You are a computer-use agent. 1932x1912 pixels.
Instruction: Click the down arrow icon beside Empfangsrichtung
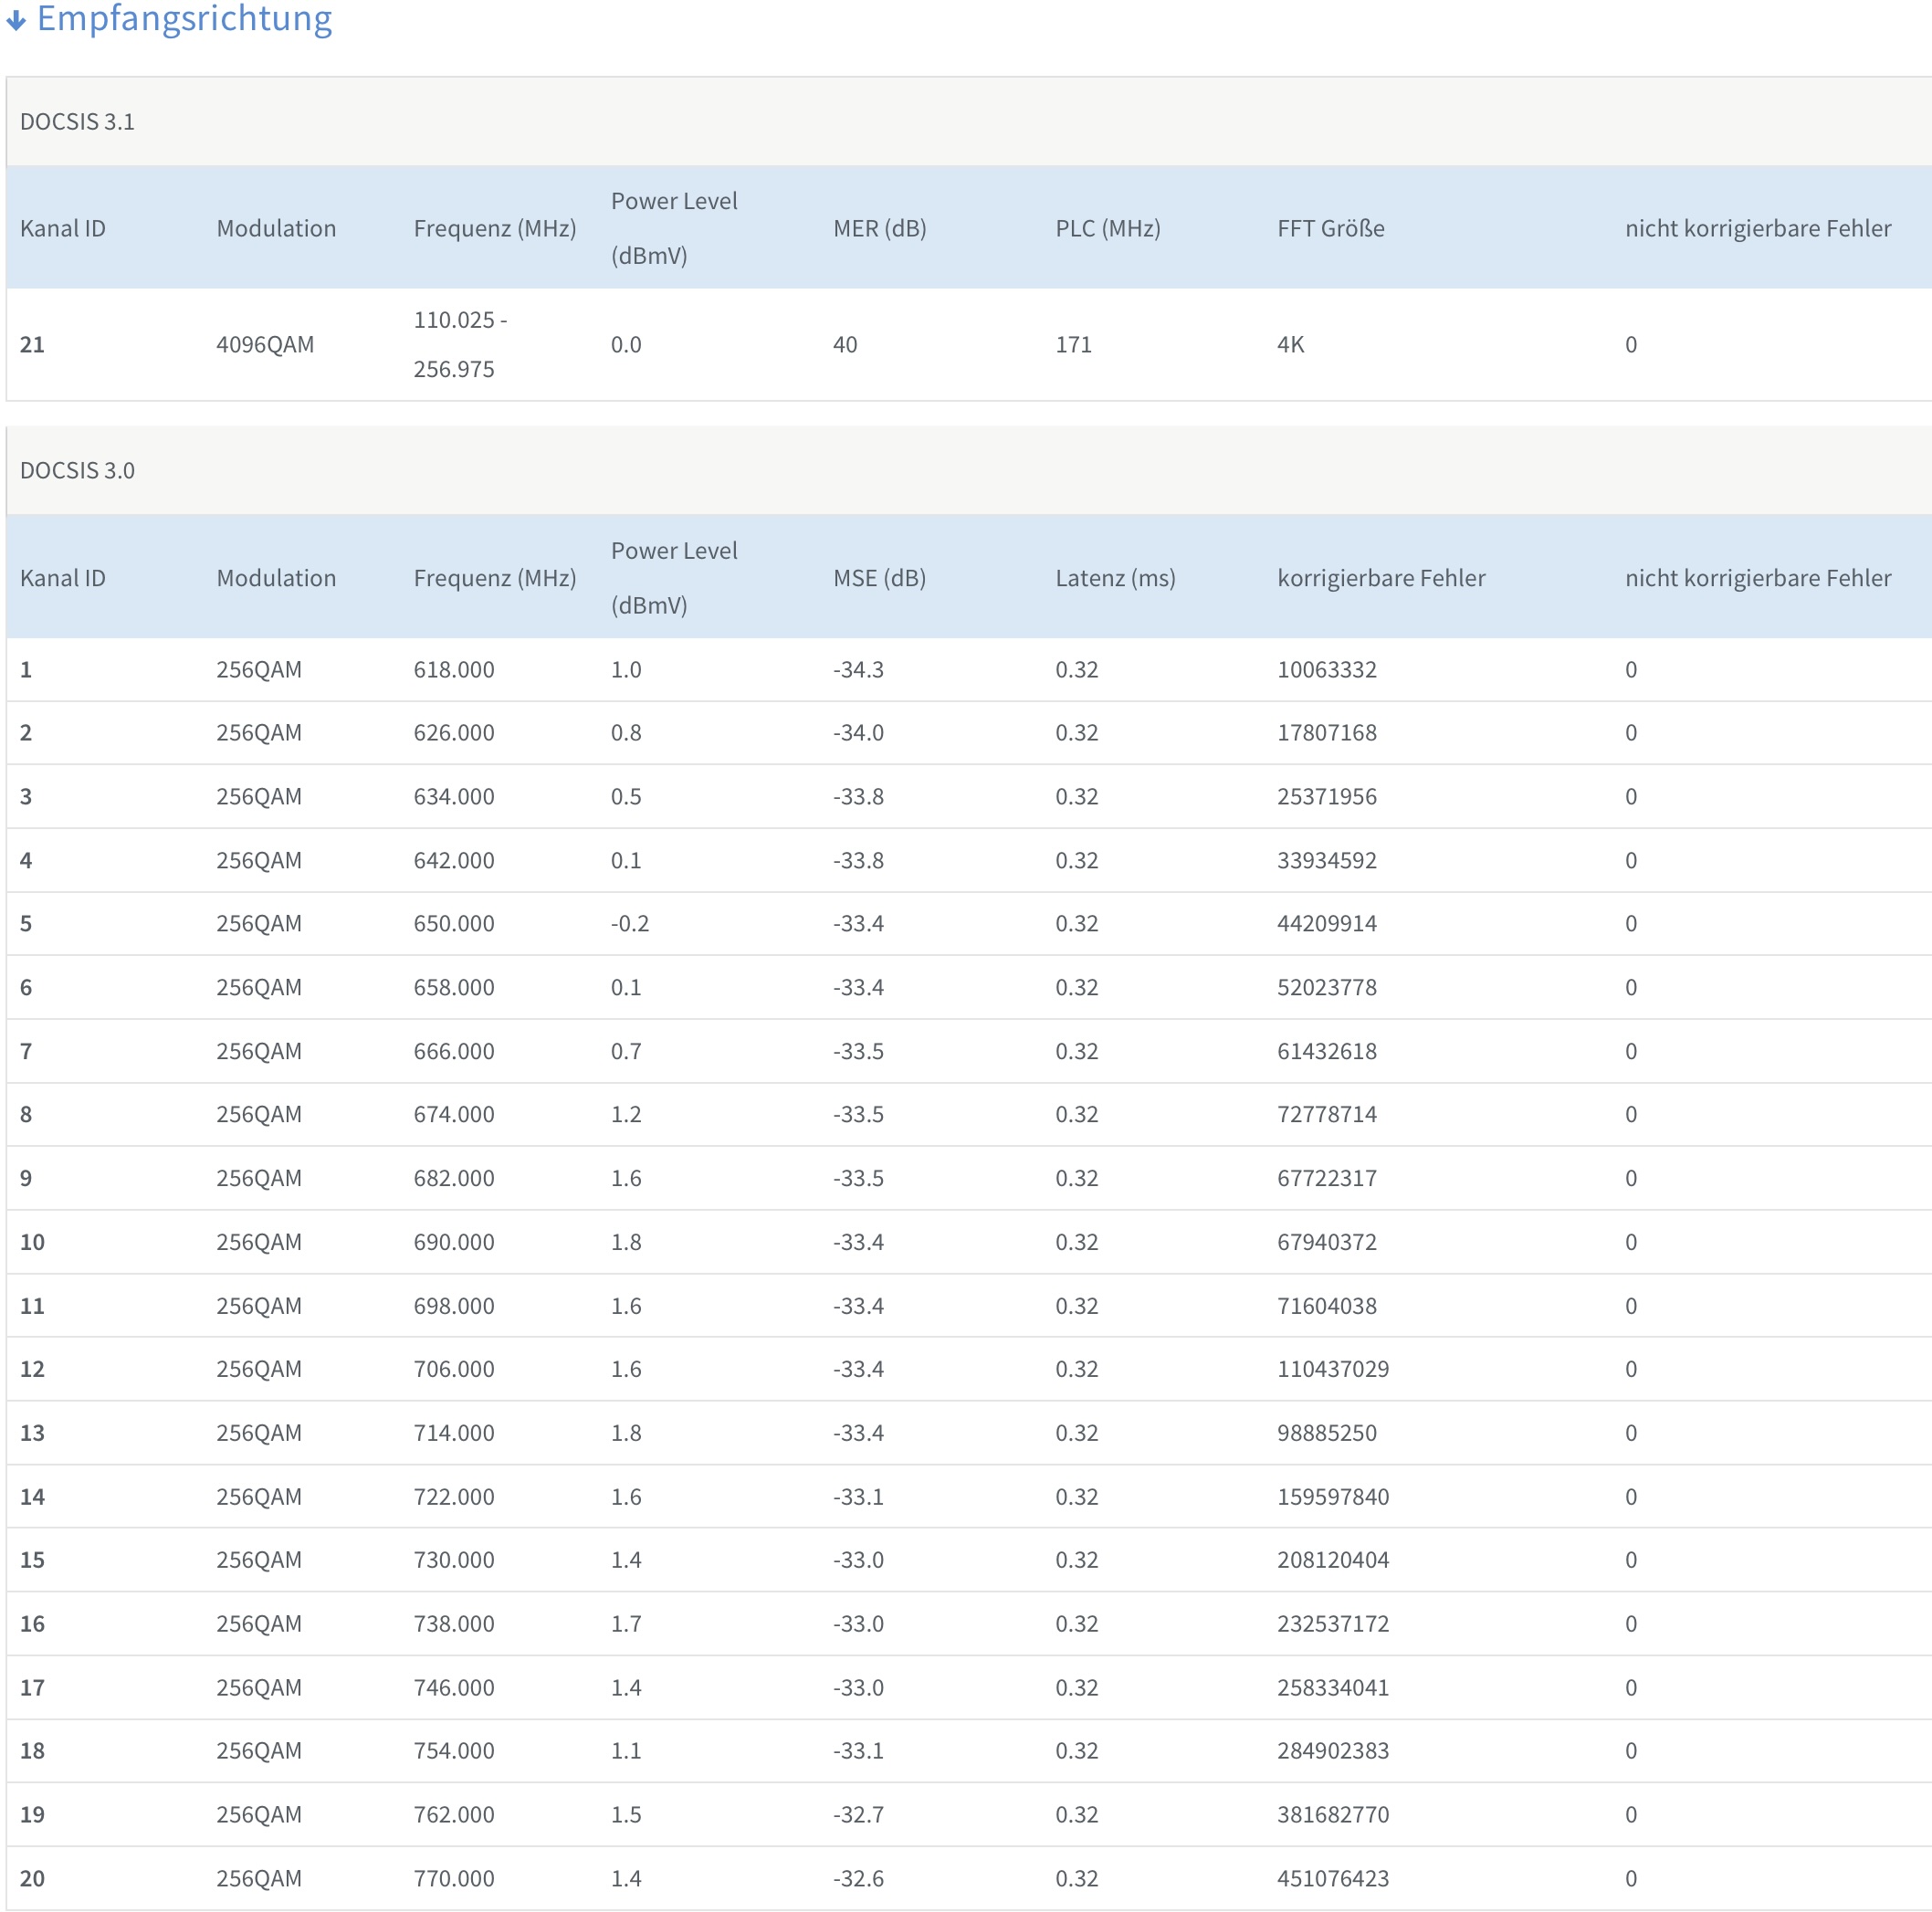(x=16, y=20)
